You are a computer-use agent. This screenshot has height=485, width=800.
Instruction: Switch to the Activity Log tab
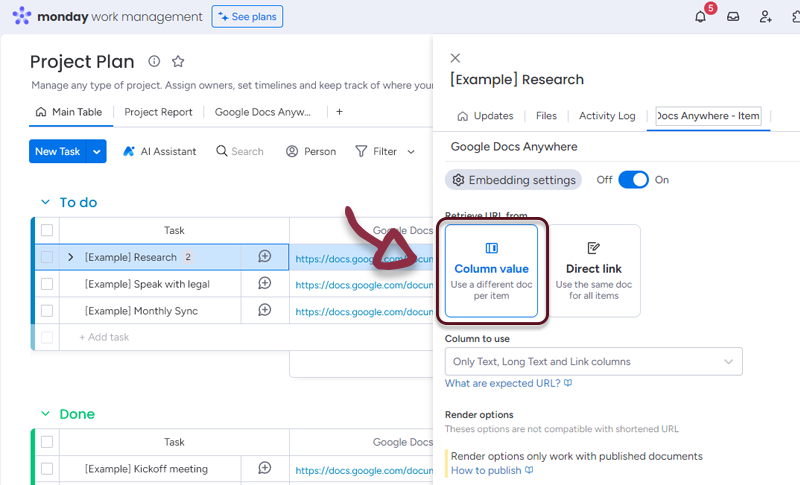[606, 116]
